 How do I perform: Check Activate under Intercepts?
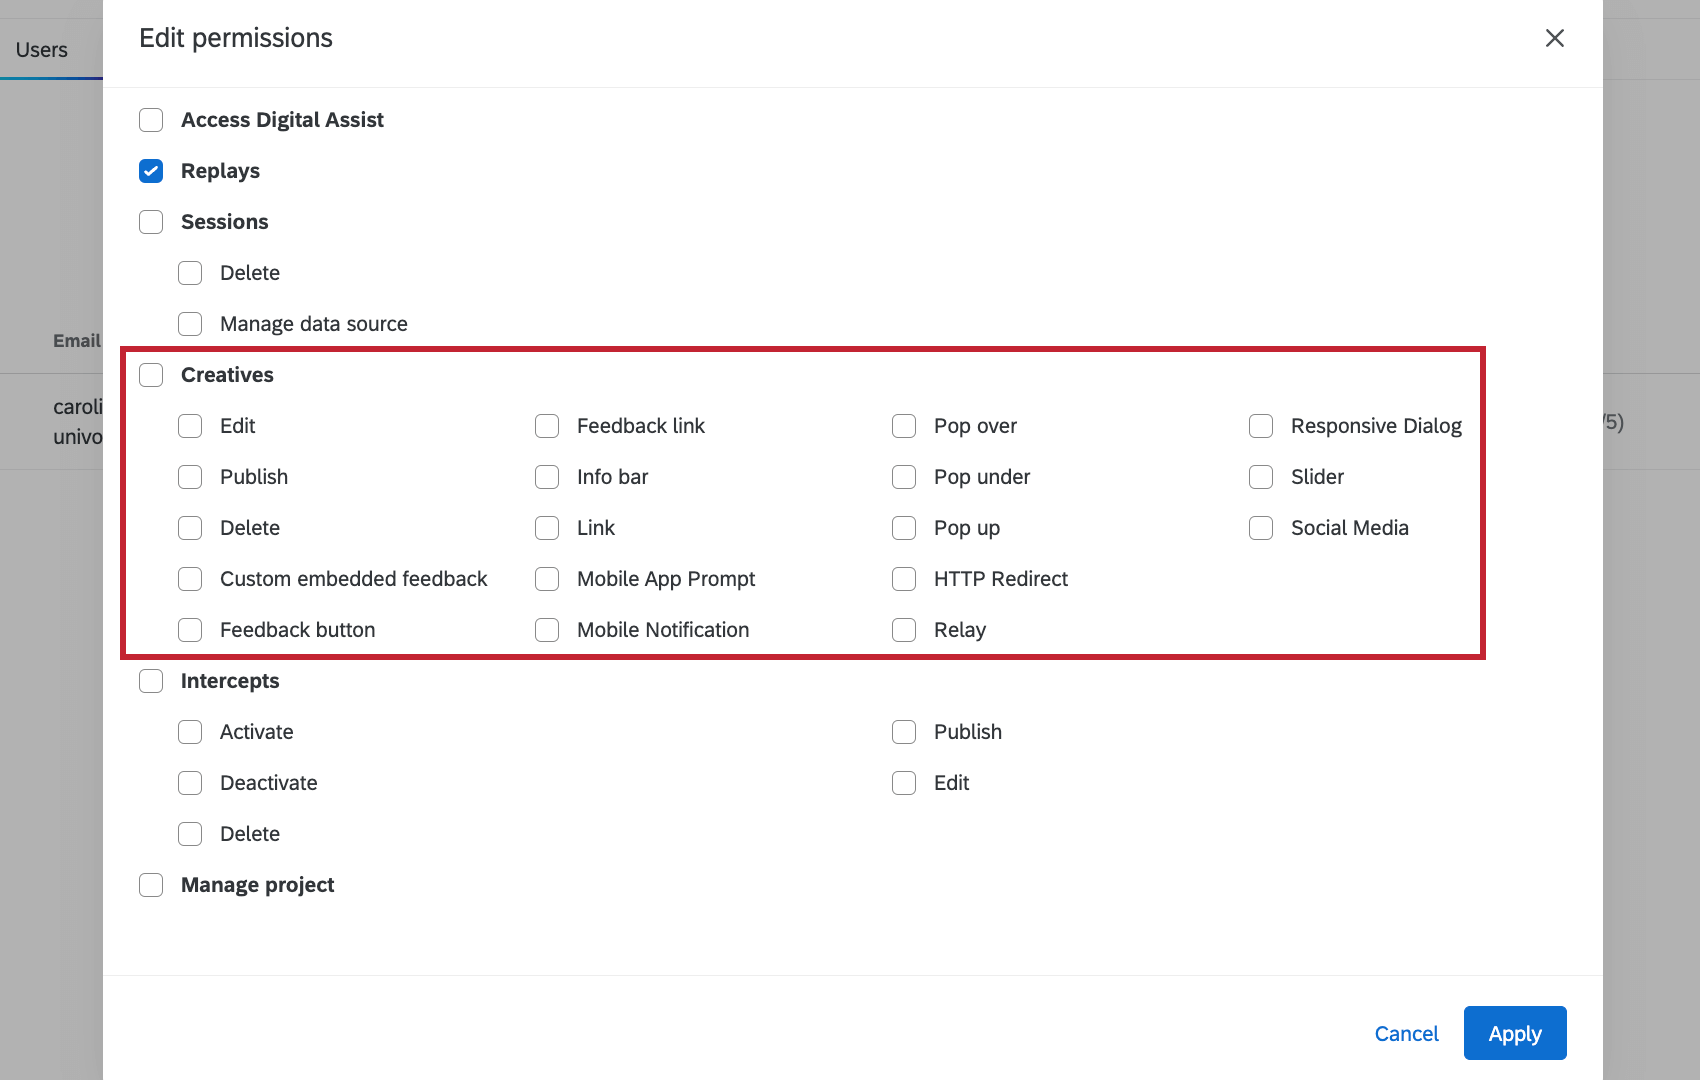[x=190, y=731]
